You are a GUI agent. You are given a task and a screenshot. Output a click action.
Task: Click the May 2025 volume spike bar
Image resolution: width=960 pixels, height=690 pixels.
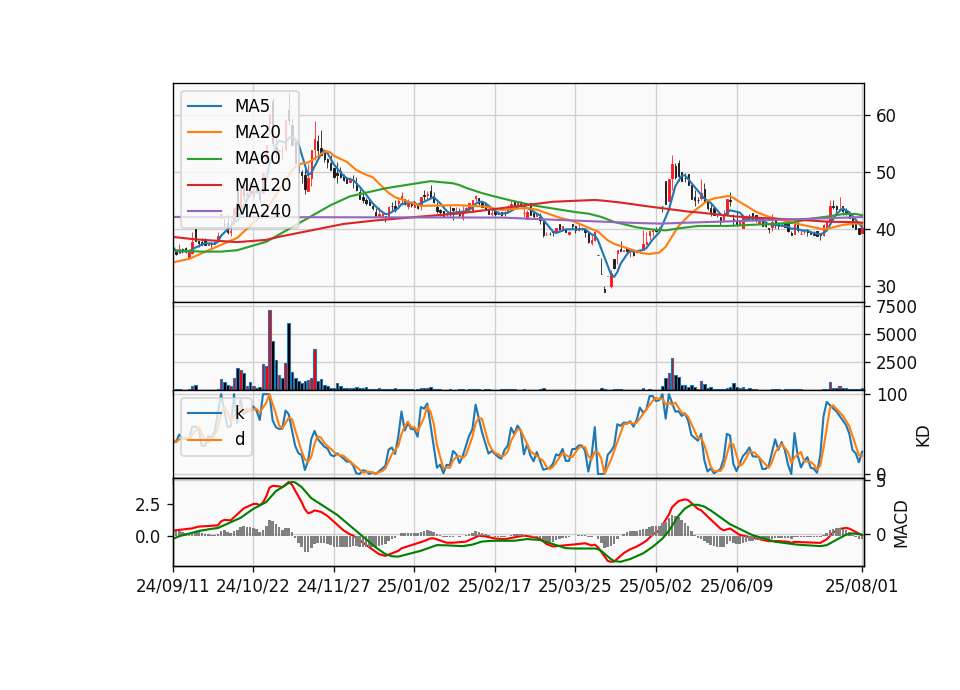[672, 374]
